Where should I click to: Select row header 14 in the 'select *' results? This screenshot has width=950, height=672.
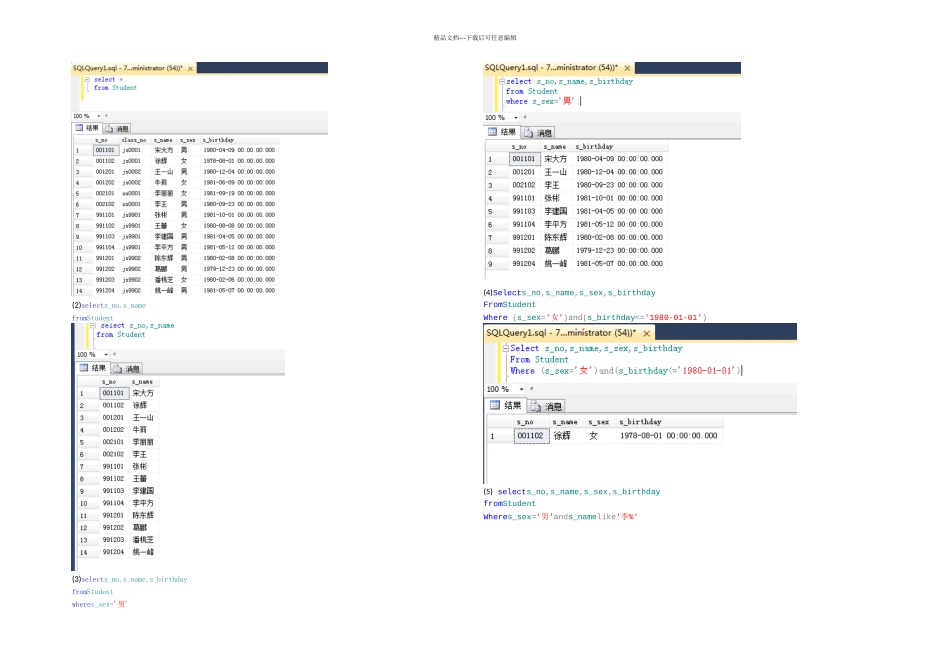tap(78, 290)
